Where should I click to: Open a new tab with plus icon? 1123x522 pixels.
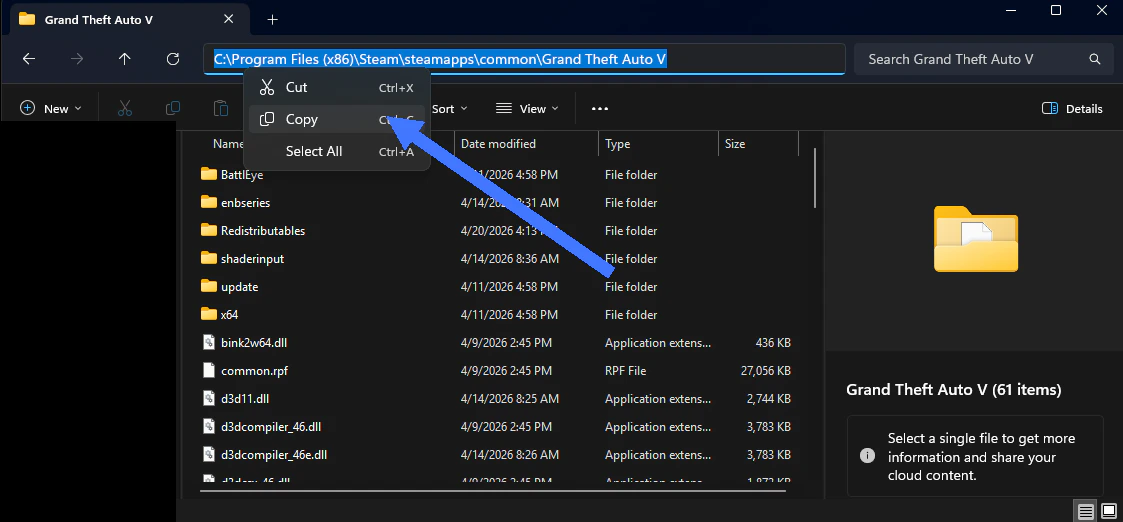pyautogui.click(x=272, y=19)
